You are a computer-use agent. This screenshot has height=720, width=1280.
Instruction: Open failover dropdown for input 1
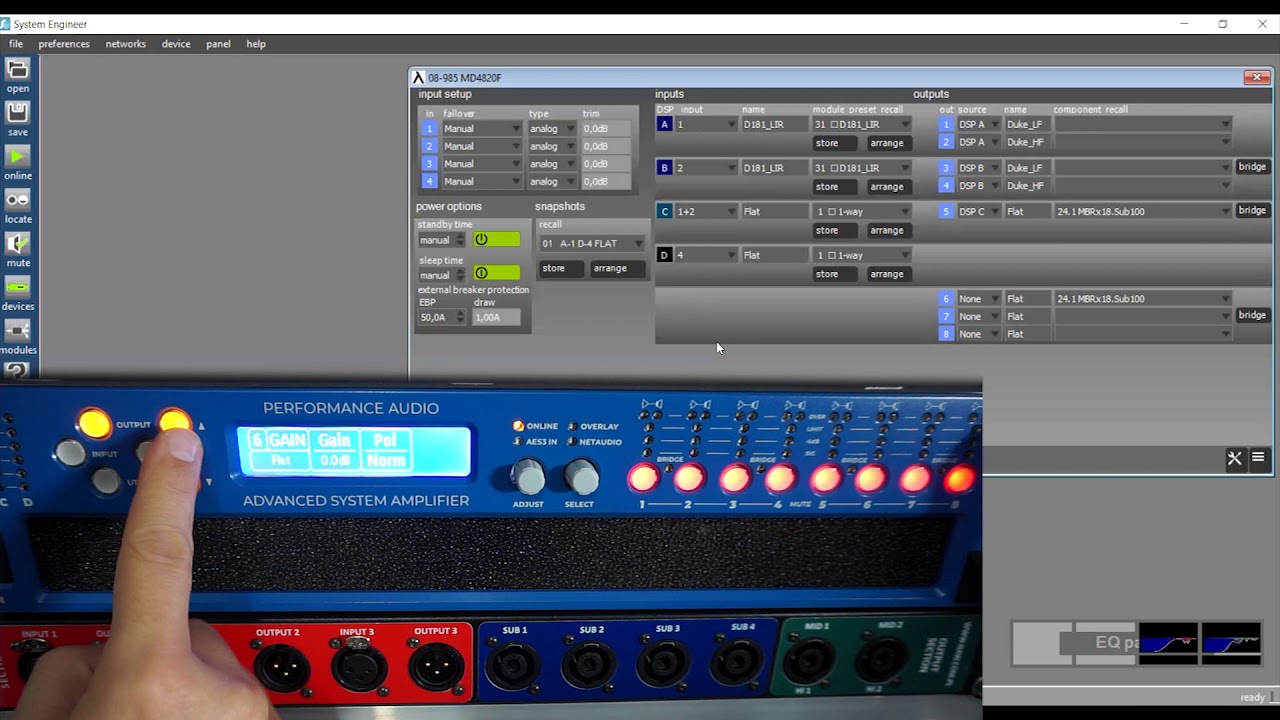point(482,129)
